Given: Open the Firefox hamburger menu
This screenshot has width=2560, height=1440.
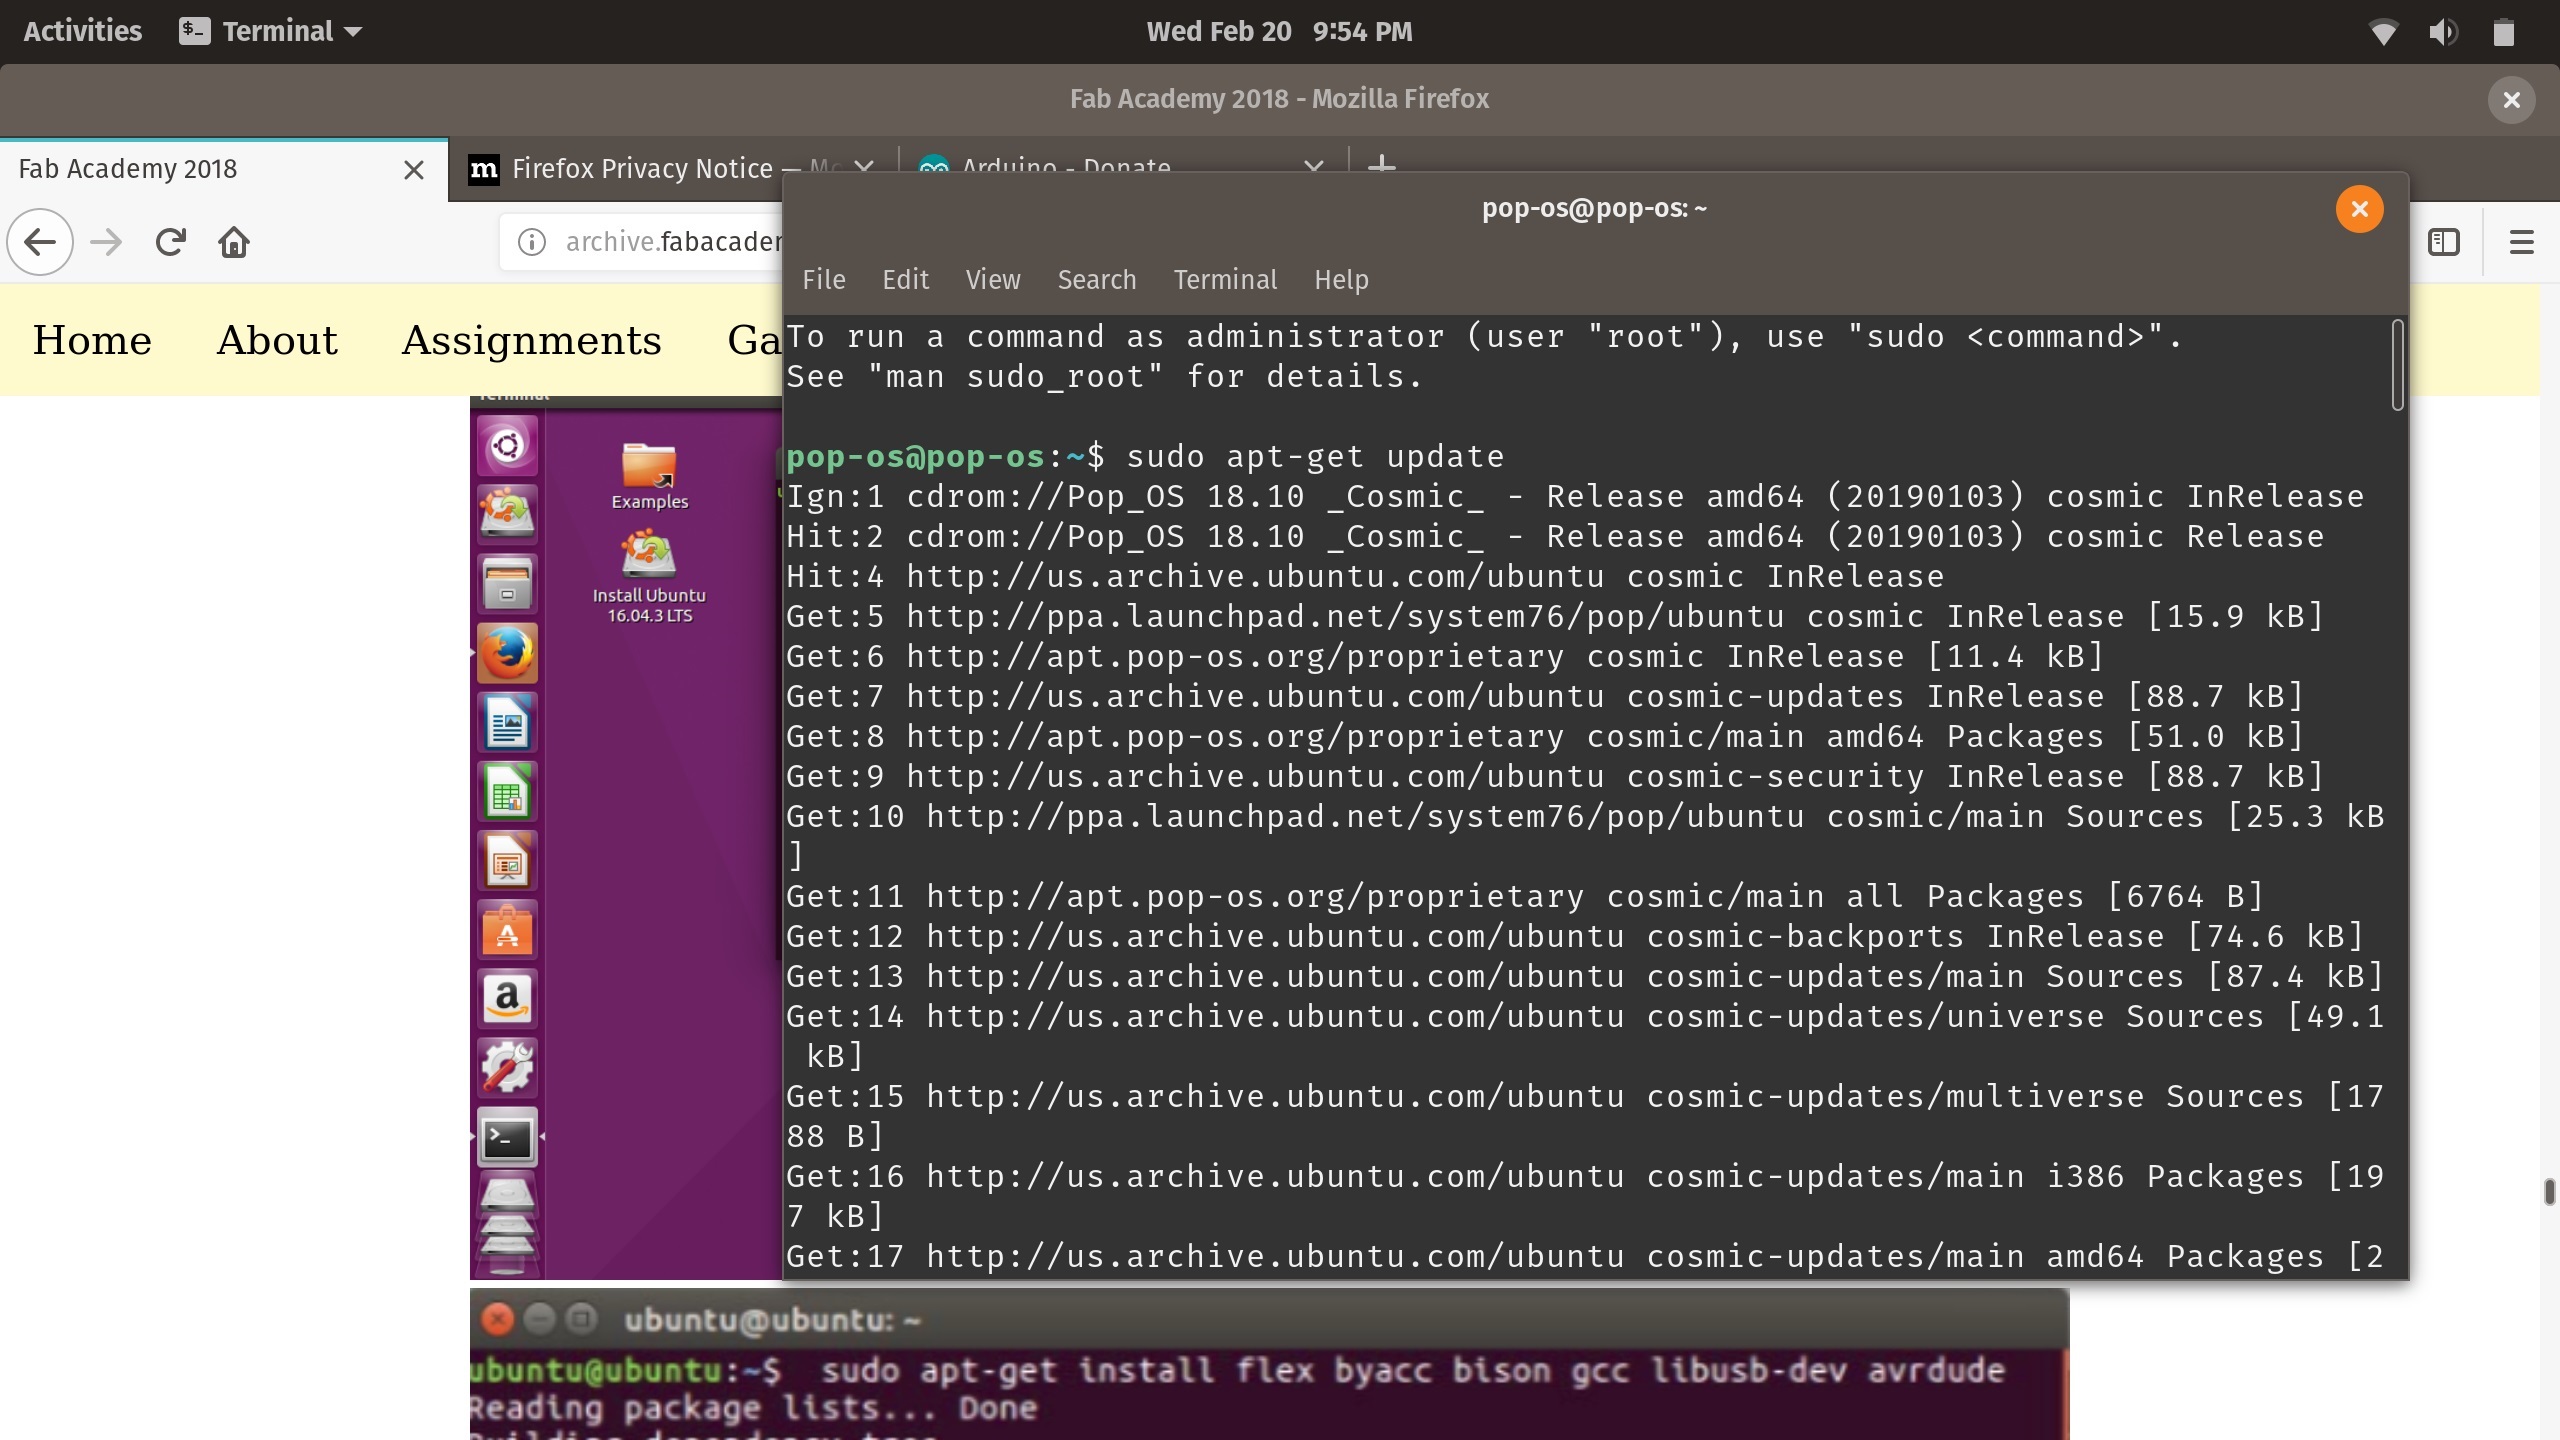Looking at the screenshot, I should tap(2521, 242).
